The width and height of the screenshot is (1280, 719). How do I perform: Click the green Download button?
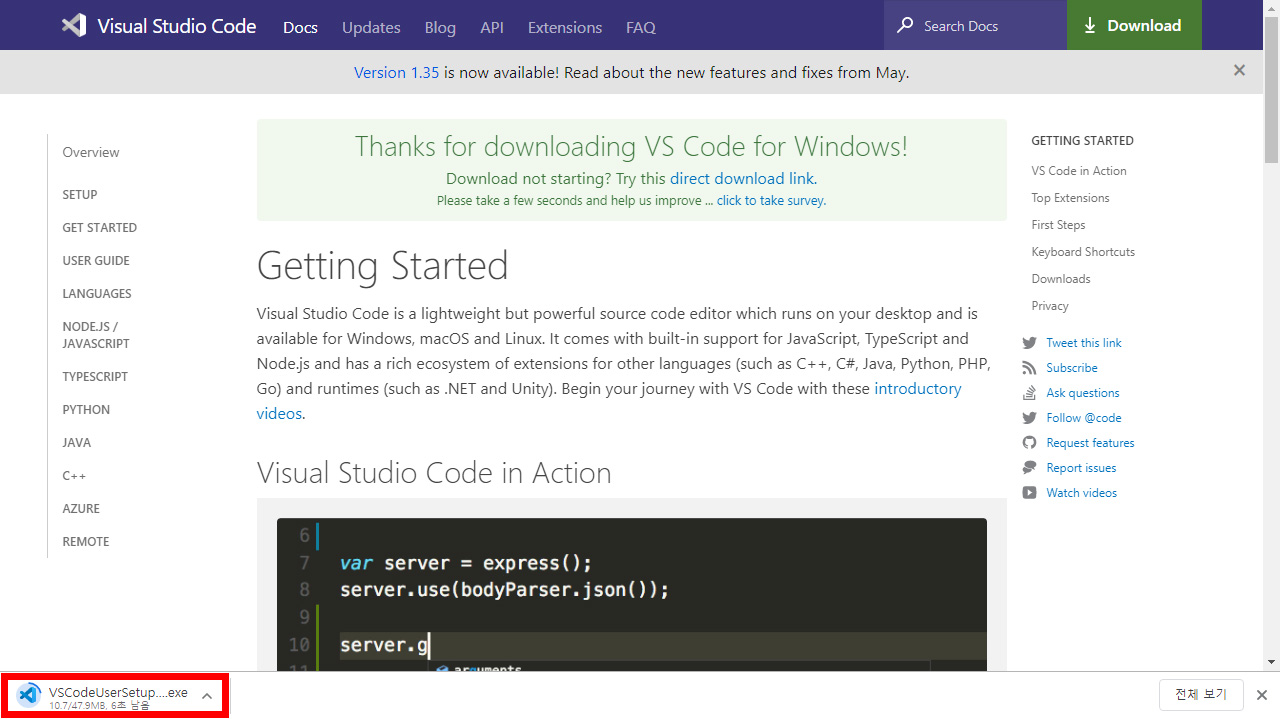click(x=1134, y=25)
